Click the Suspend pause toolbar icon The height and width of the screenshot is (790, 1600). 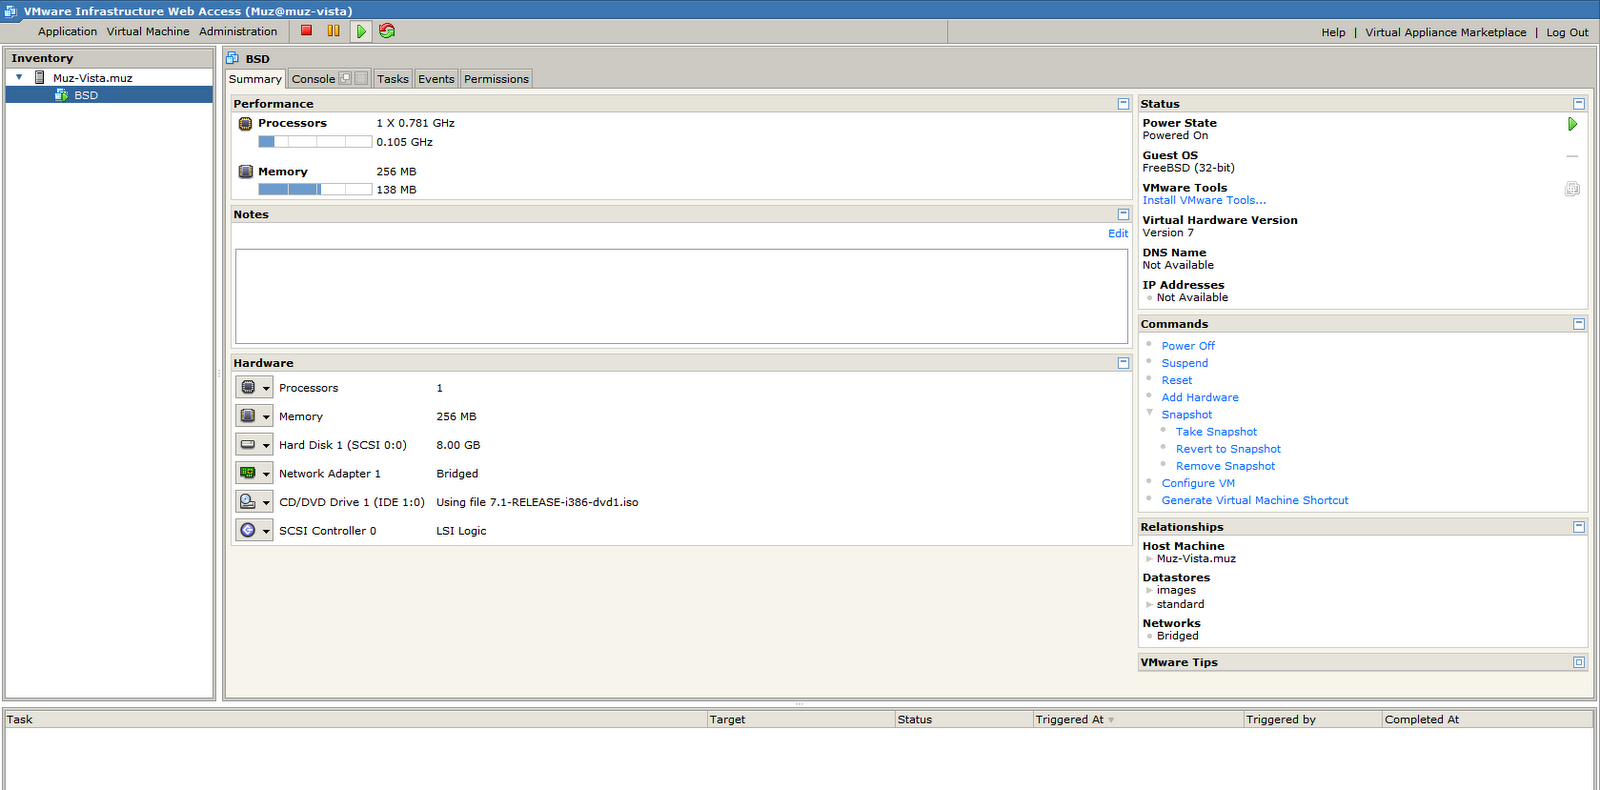click(x=334, y=31)
